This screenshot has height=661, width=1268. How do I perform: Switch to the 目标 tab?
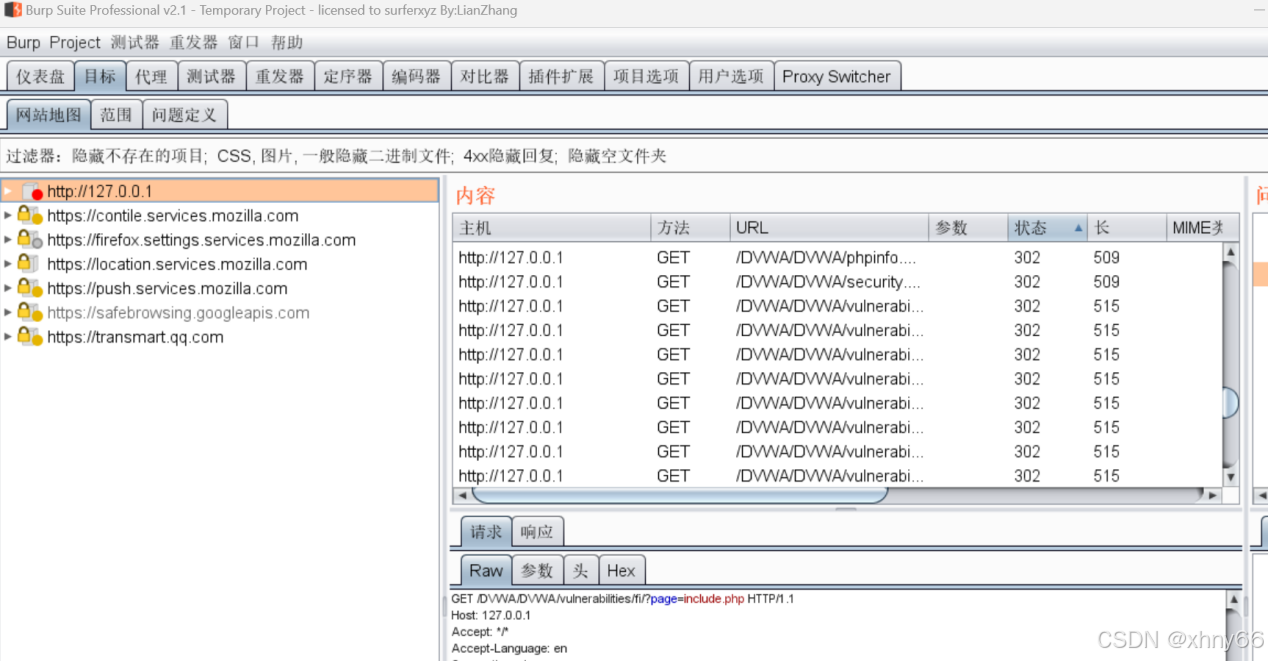(x=100, y=76)
